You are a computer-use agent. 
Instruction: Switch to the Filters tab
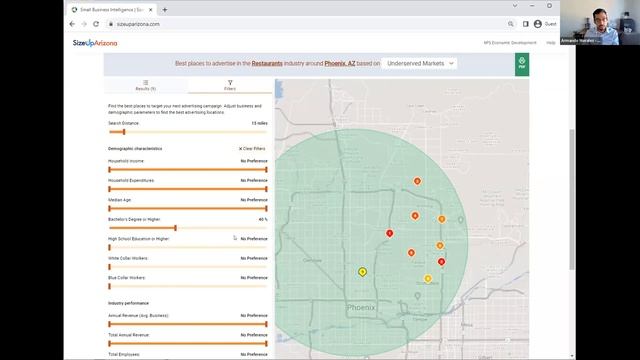click(x=230, y=85)
